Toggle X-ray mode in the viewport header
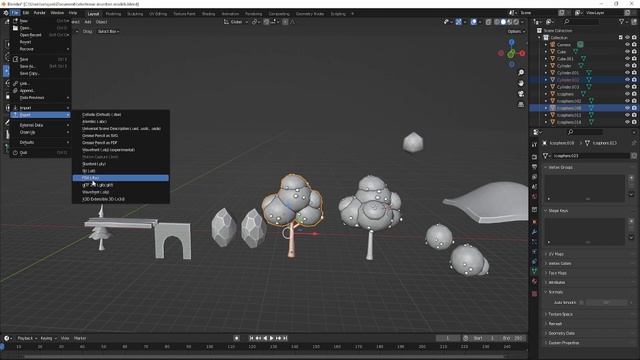 488,22
